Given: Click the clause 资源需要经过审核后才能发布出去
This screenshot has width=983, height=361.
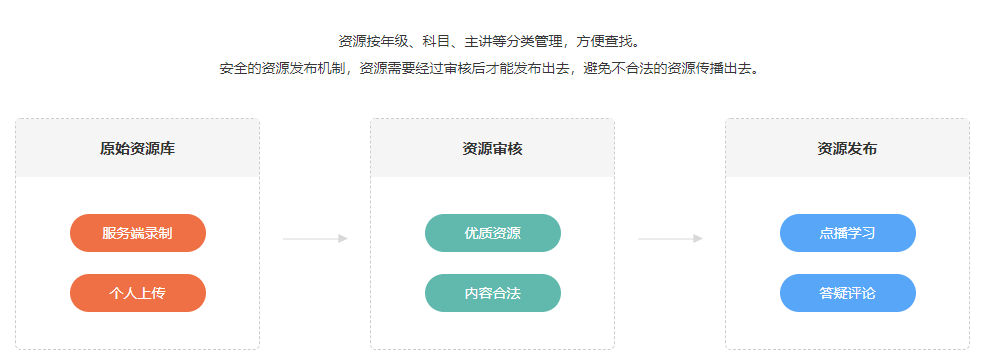Looking at the screenshot, I should click(x=464, y=68).
